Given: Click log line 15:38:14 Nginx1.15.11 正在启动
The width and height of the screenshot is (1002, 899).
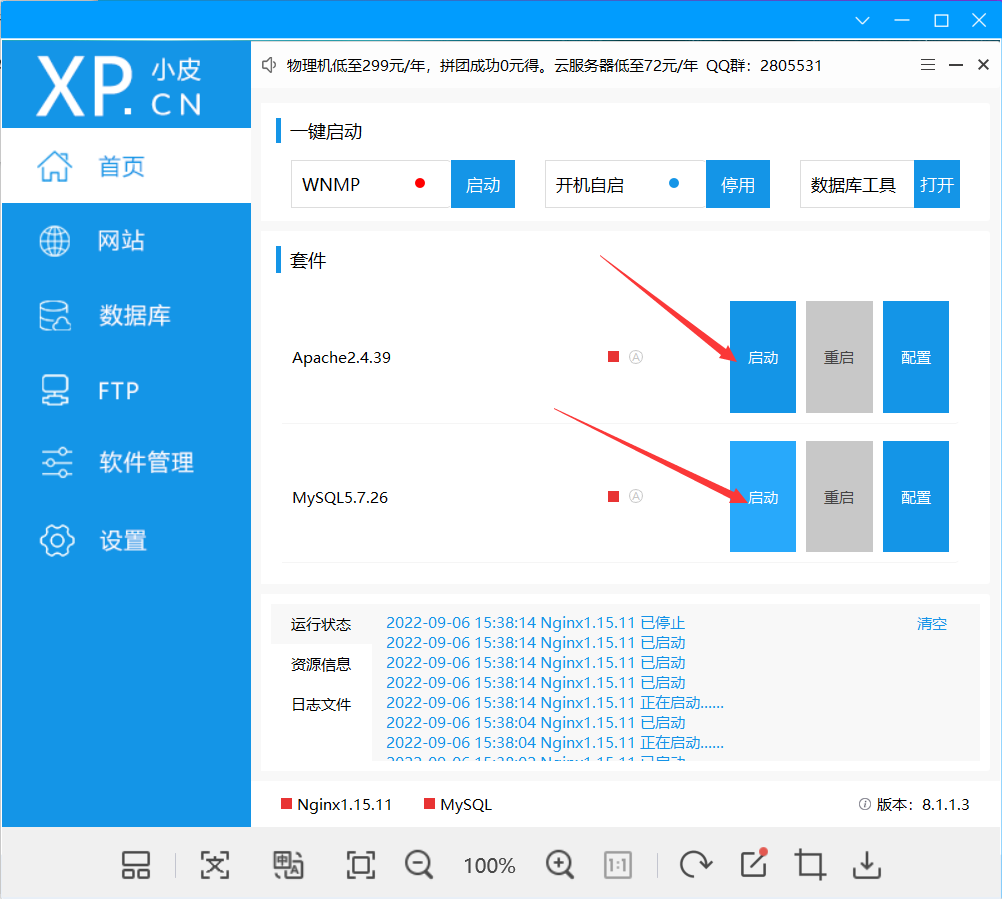Looking at the screenshot, I should (x=555, y=703).
